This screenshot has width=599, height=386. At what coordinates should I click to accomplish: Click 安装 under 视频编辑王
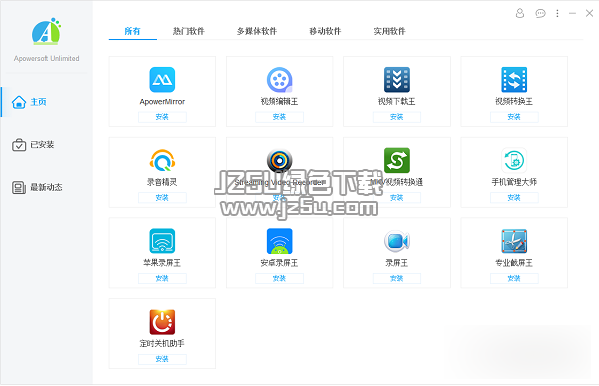[x=279, y=117]
